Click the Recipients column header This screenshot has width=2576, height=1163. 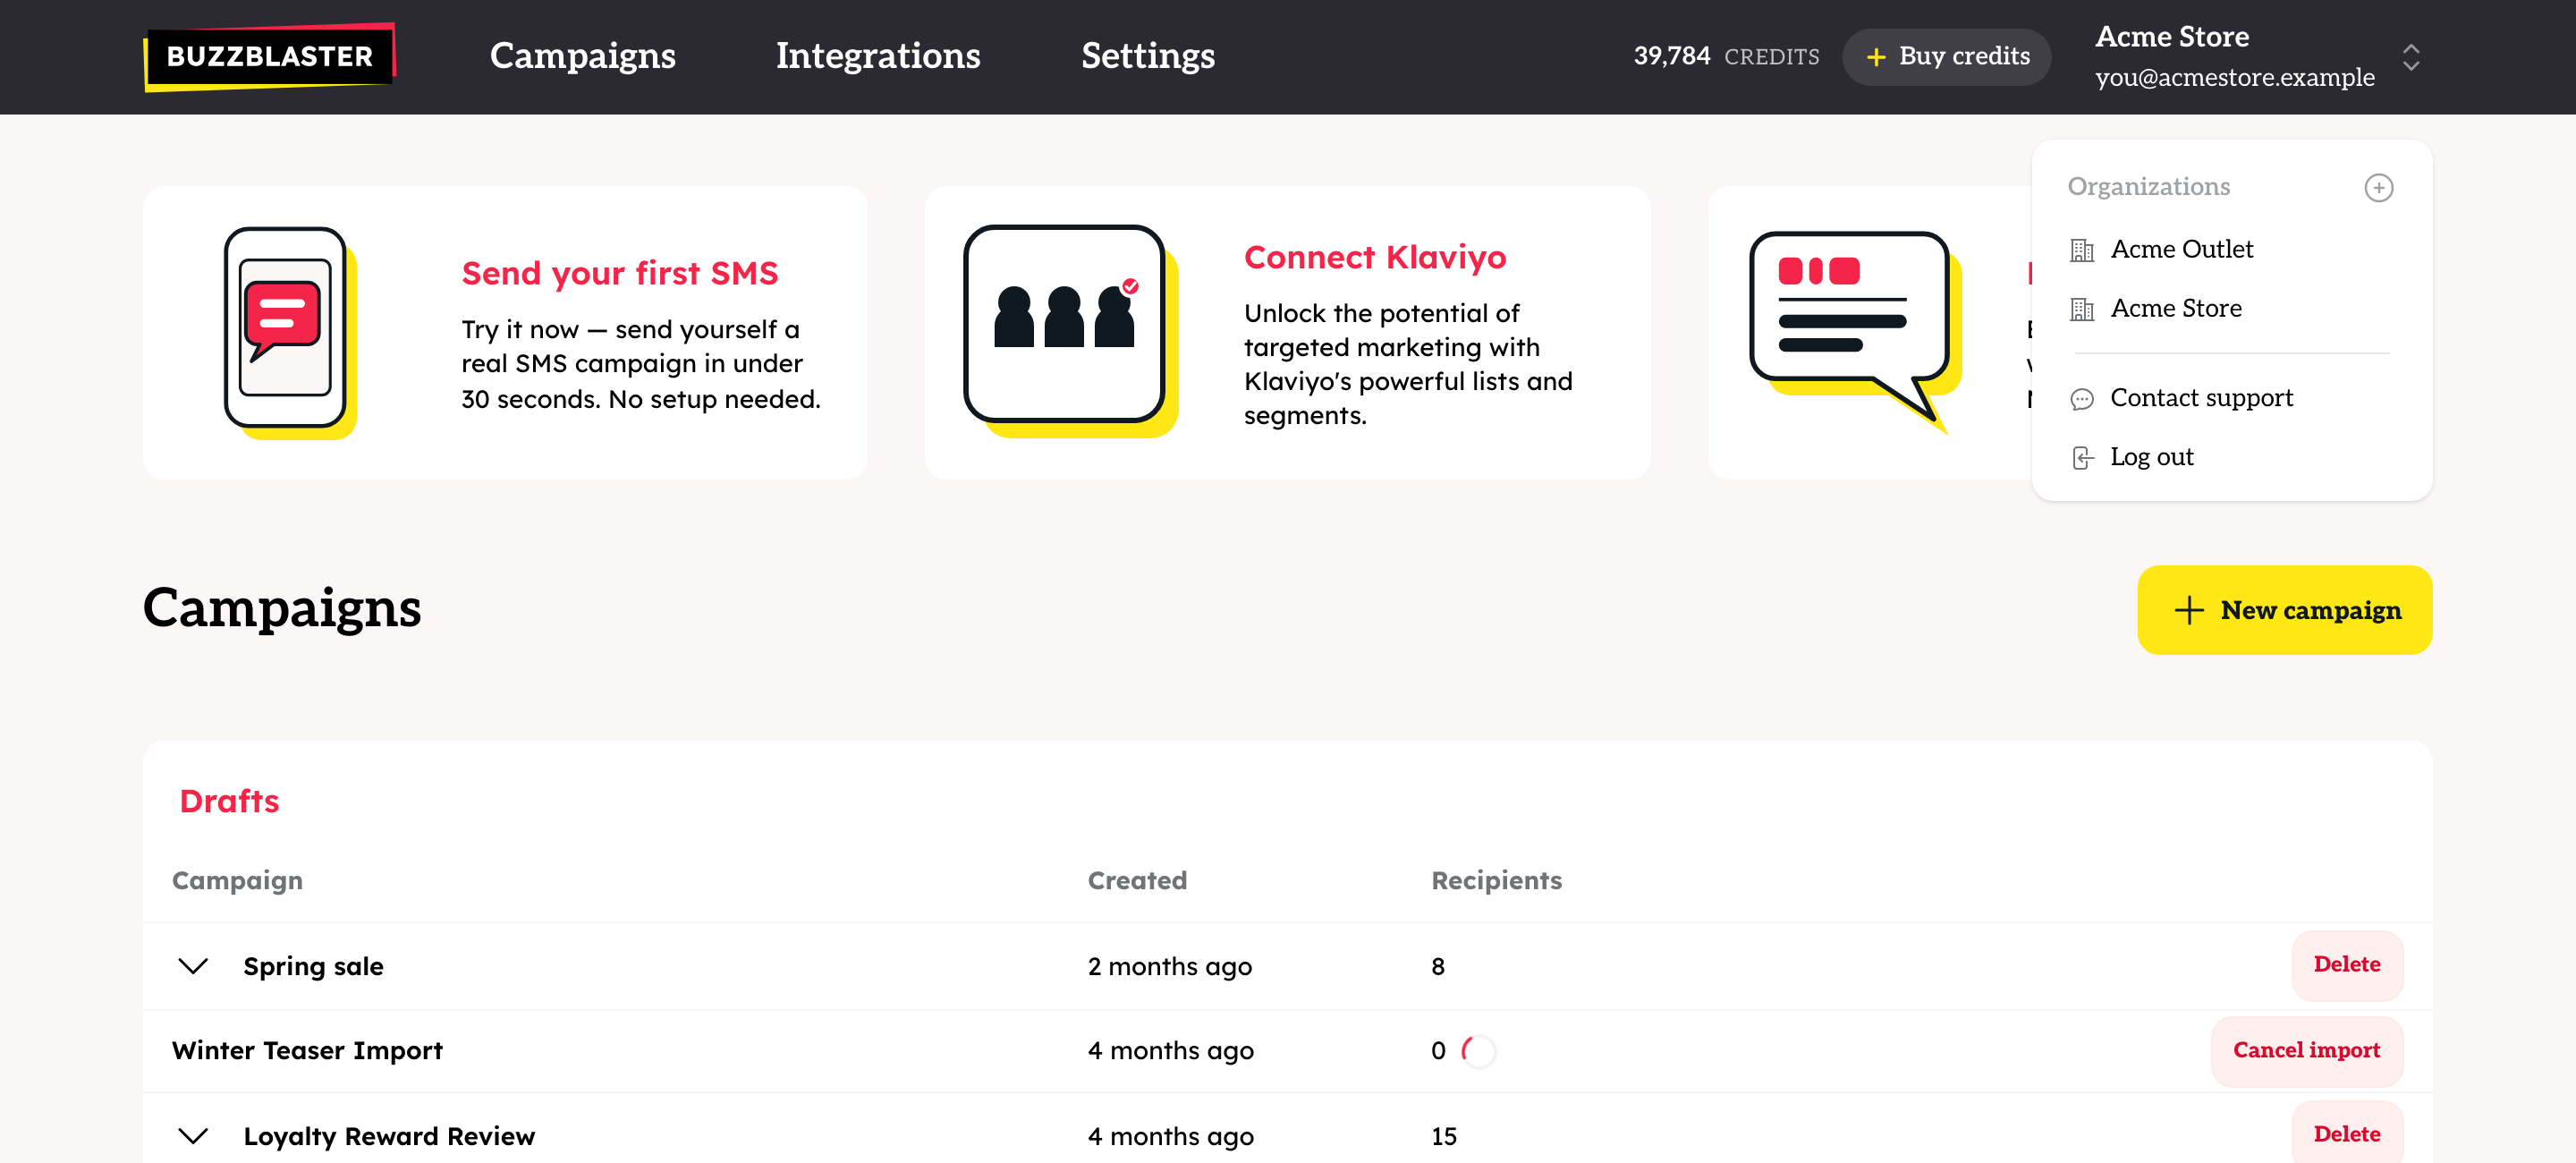1496,880
